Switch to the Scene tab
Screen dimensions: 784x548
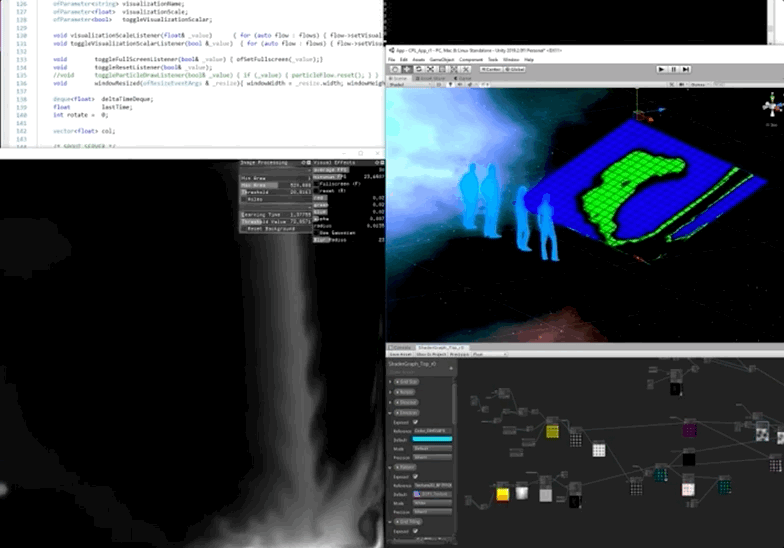click(399, 78)
